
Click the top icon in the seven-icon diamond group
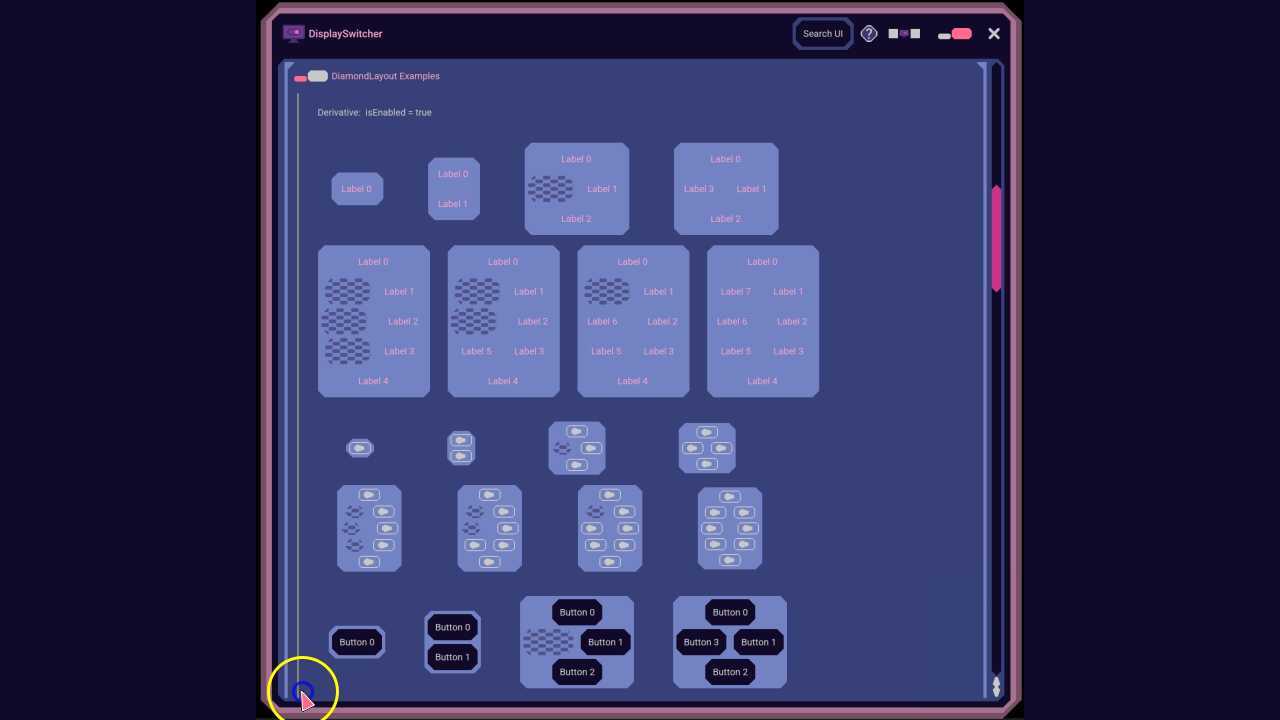pyautogui.click(x=609, y=495)
